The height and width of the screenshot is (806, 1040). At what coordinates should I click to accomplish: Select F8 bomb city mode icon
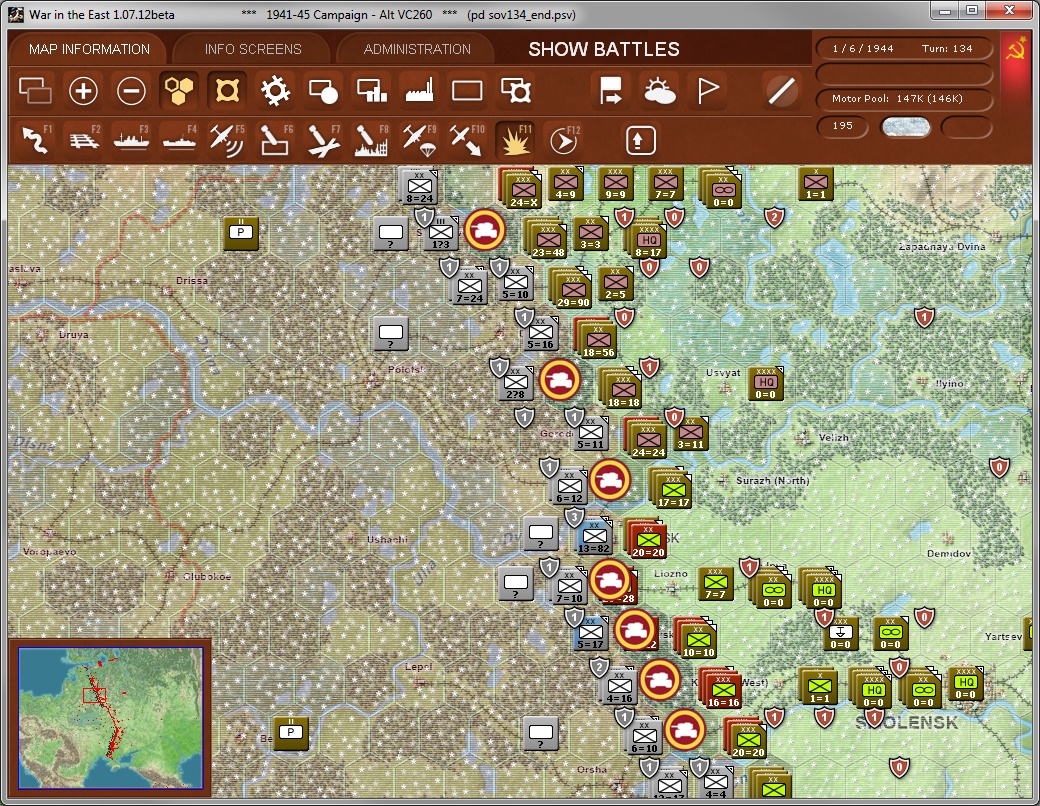pos(371,139)
